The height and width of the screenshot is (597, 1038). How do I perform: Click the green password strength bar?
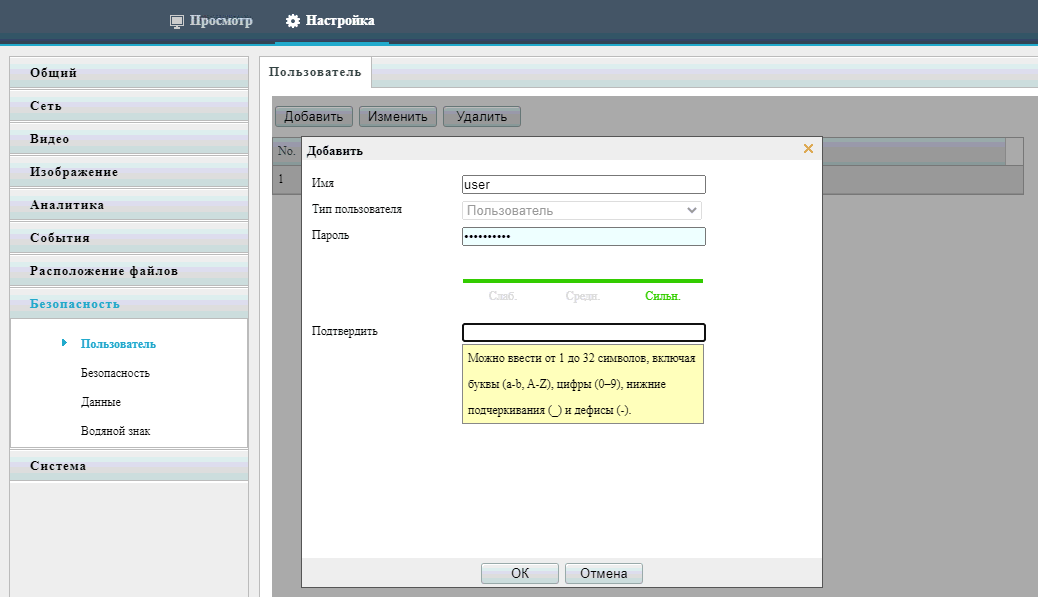(583, 281)
